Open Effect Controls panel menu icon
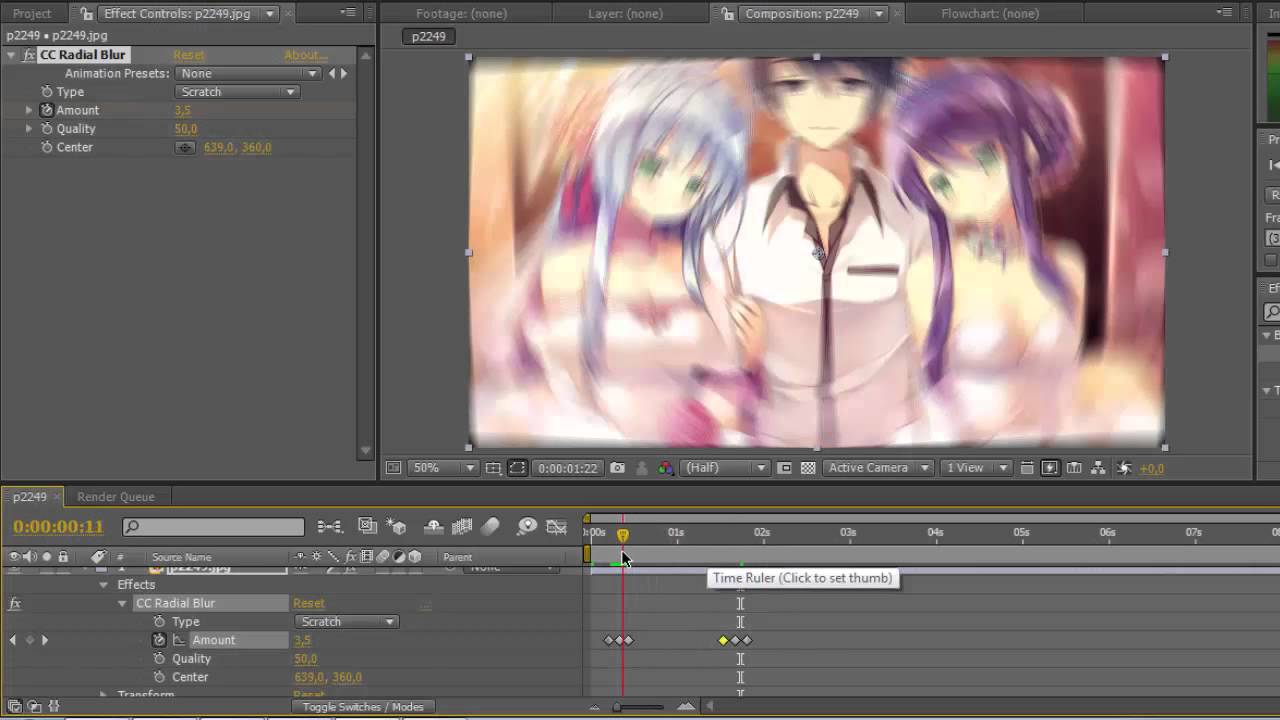 (x=347, y=13)
